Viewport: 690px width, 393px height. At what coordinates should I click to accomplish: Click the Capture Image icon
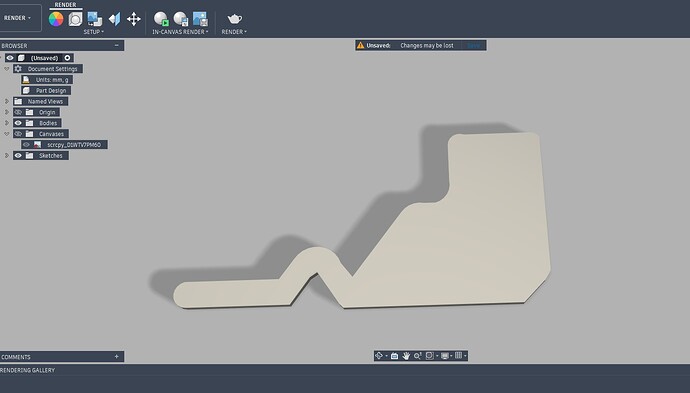[x=200, y=19]
